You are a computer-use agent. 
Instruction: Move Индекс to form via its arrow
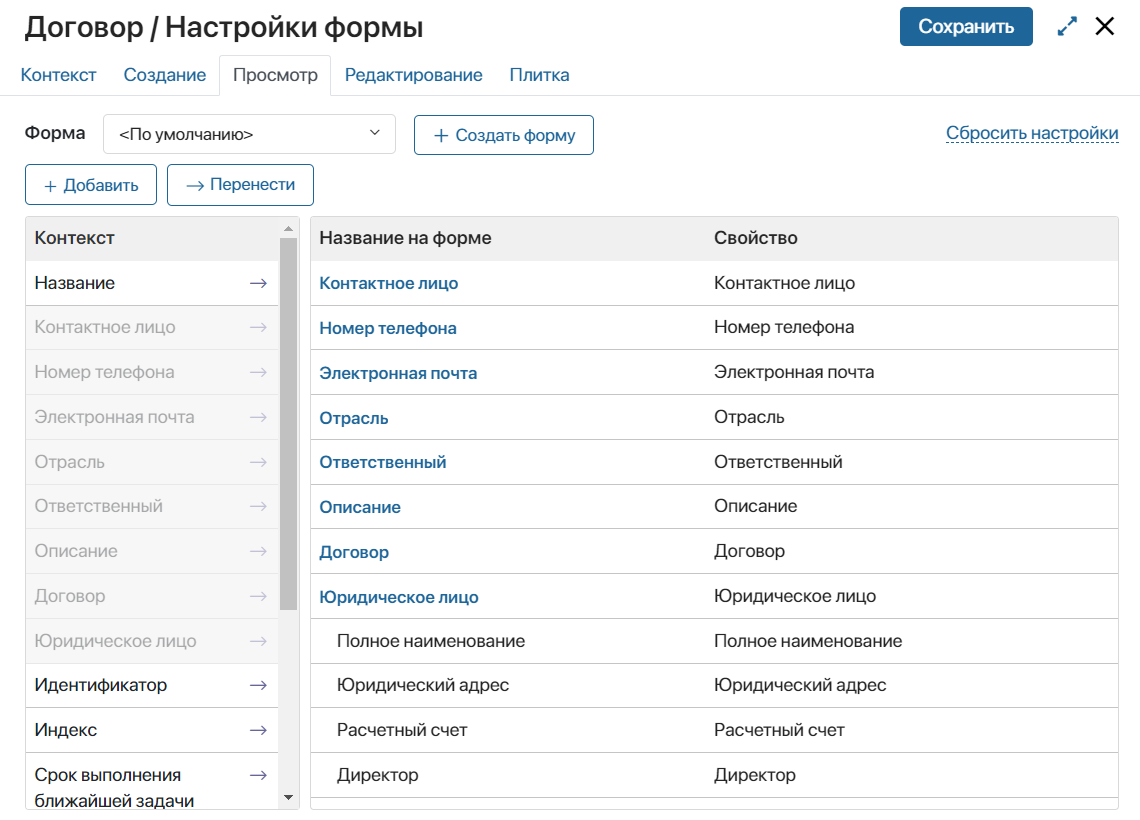click(x=258, y=730)
